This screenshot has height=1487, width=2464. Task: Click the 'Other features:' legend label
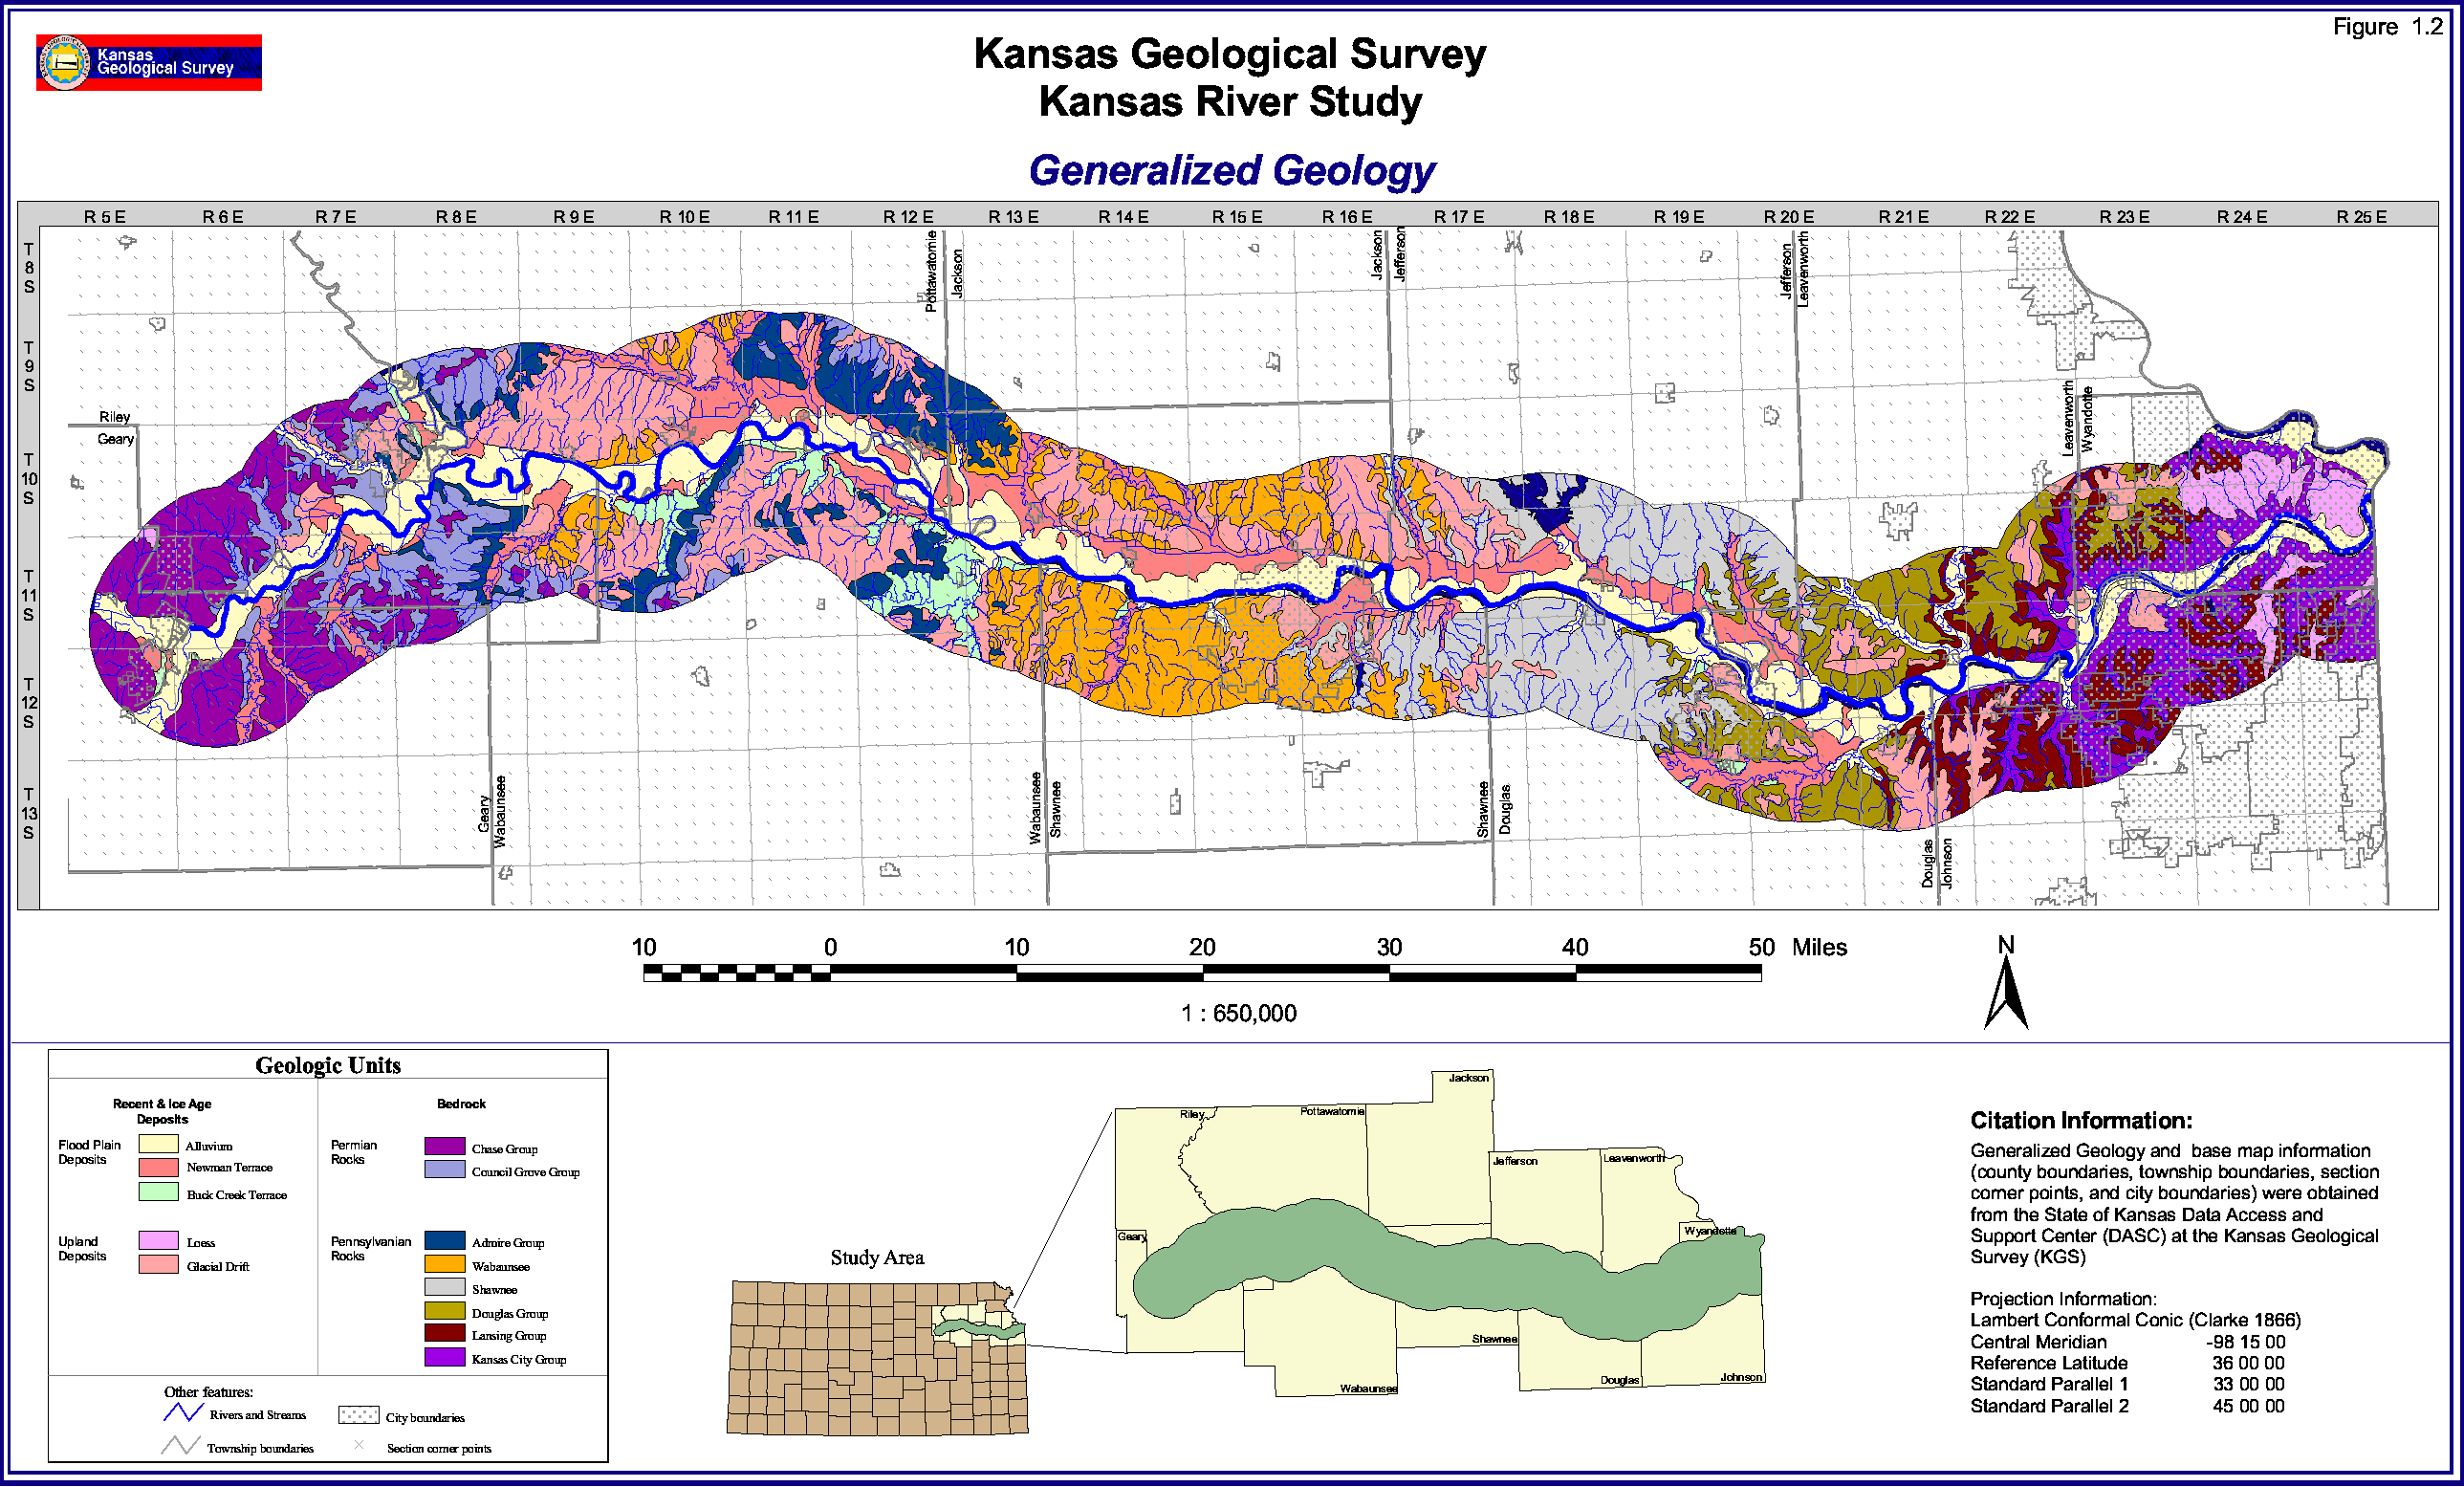pos(208,1392)
